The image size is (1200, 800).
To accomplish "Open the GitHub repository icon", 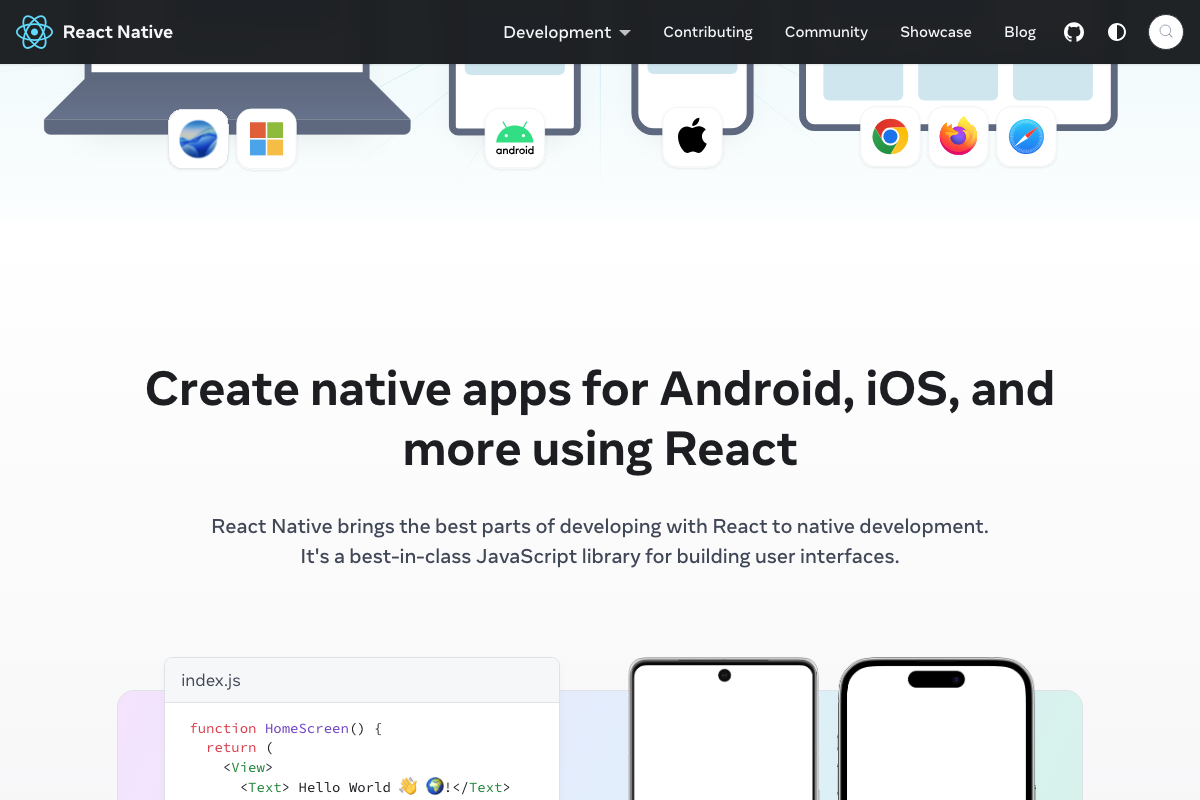I will [x=1074, y=32].
